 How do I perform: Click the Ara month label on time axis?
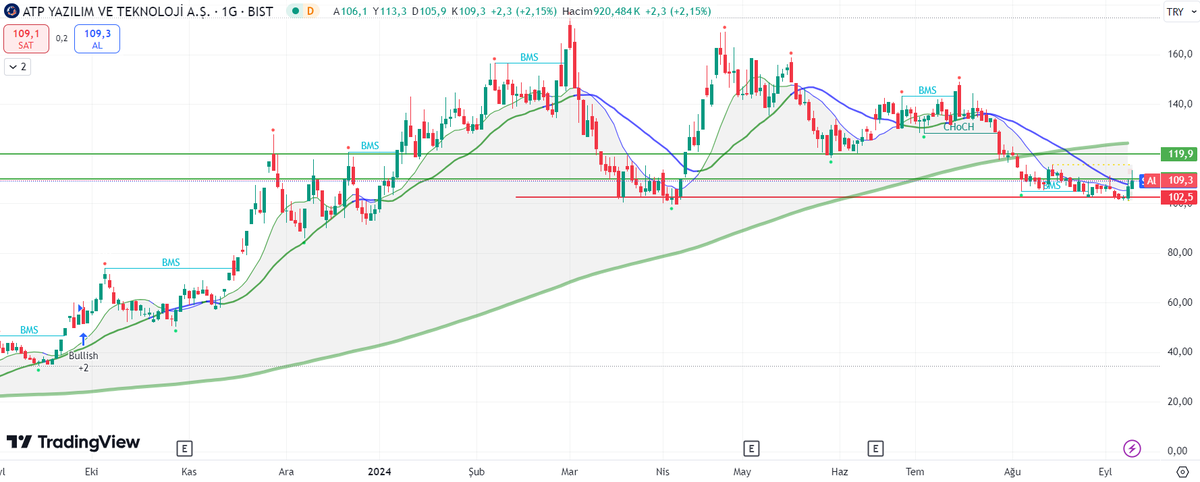coord(286,471)
